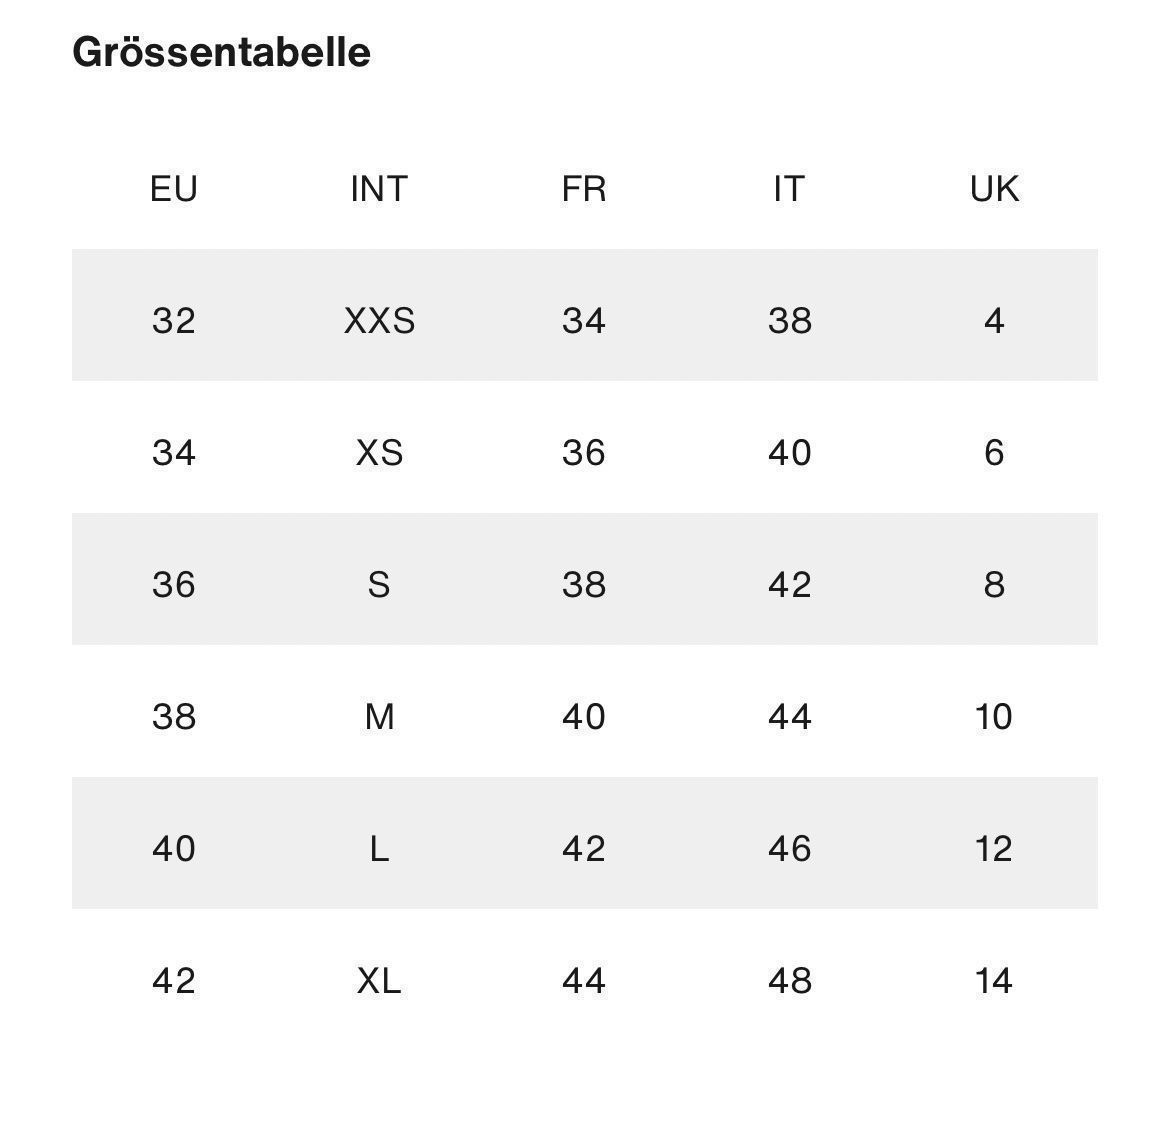Click EU size 32 cell

click(x=174, y=321)
